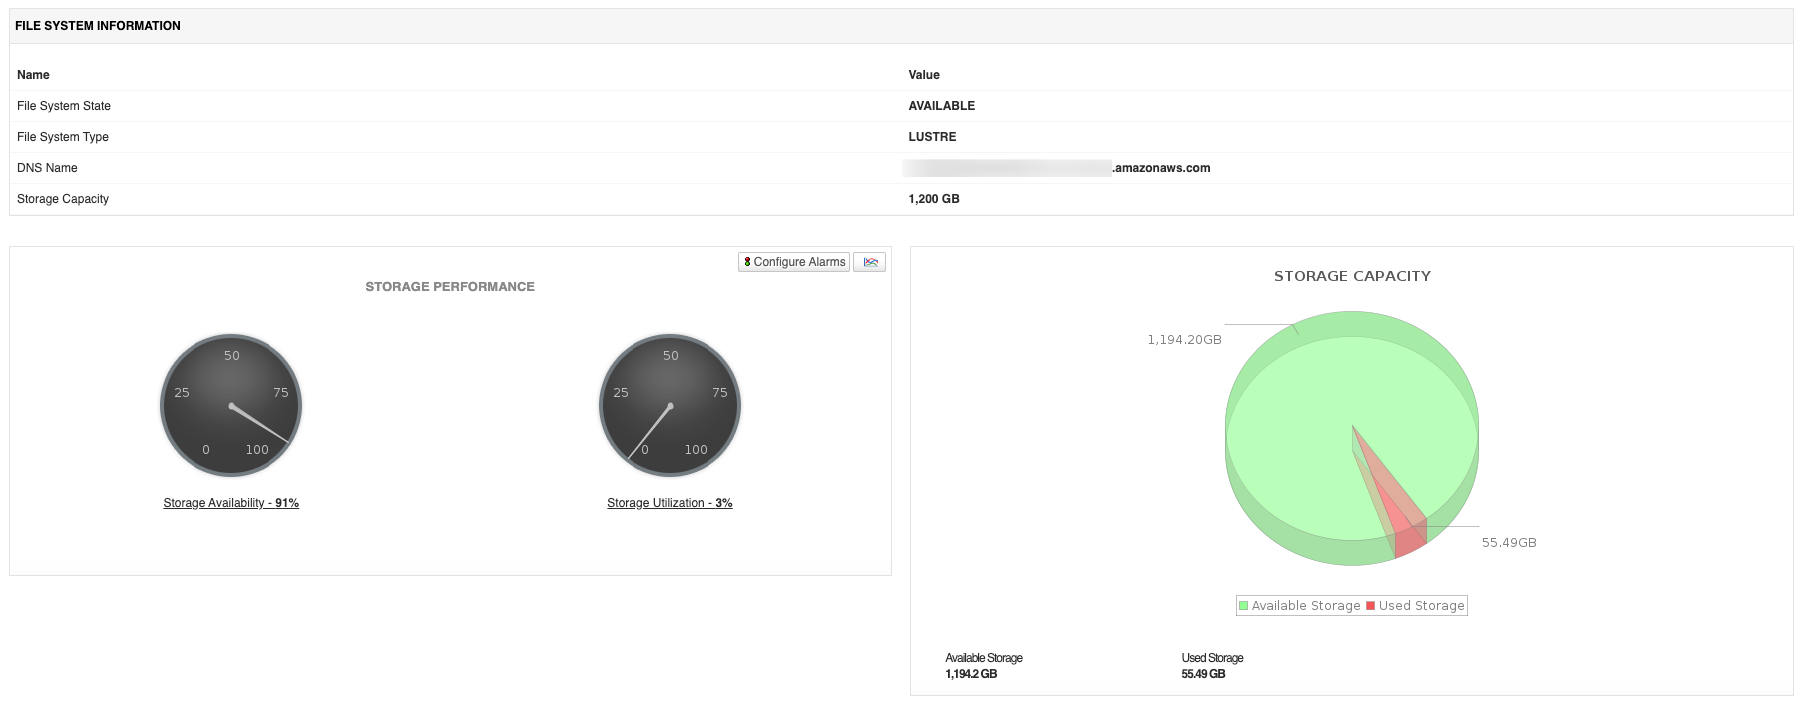Click the Storage Availability gauge dial
The width and height of the screenshot is (1809, 705).
click(x=231, y=406)
